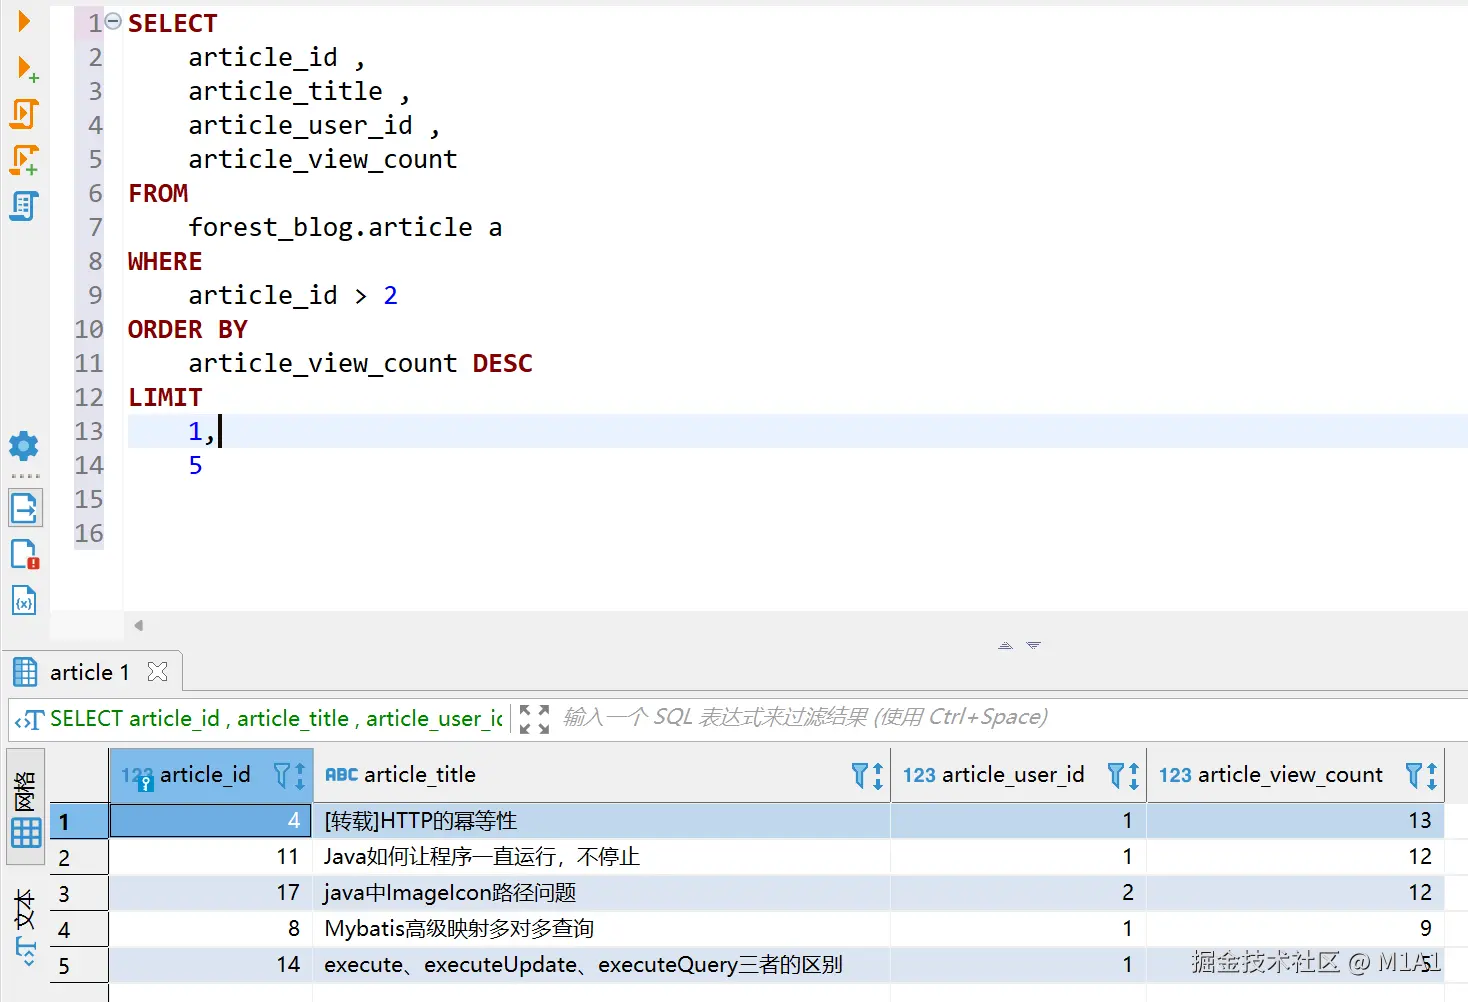
Task: Click the Mybatis高级映射多对多查询 title cell
Action: [x=601, y=928]
